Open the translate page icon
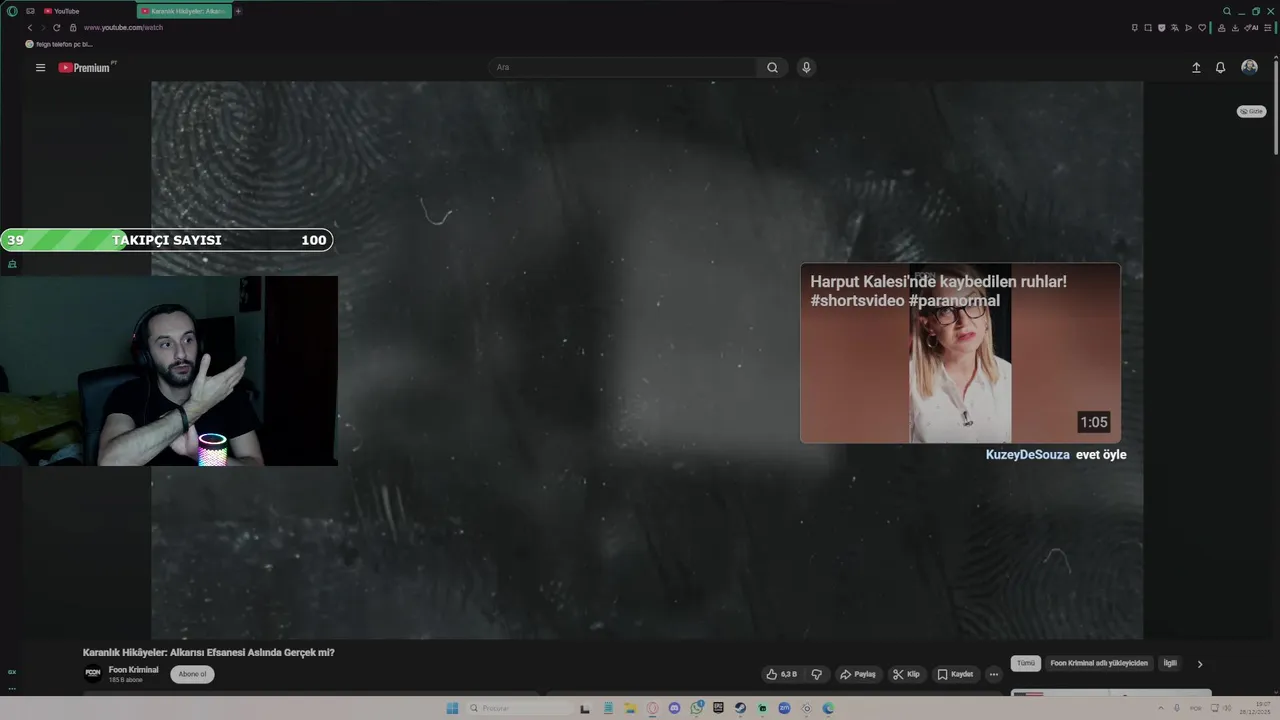The image size is (1280, 720). click(1175, 27)
